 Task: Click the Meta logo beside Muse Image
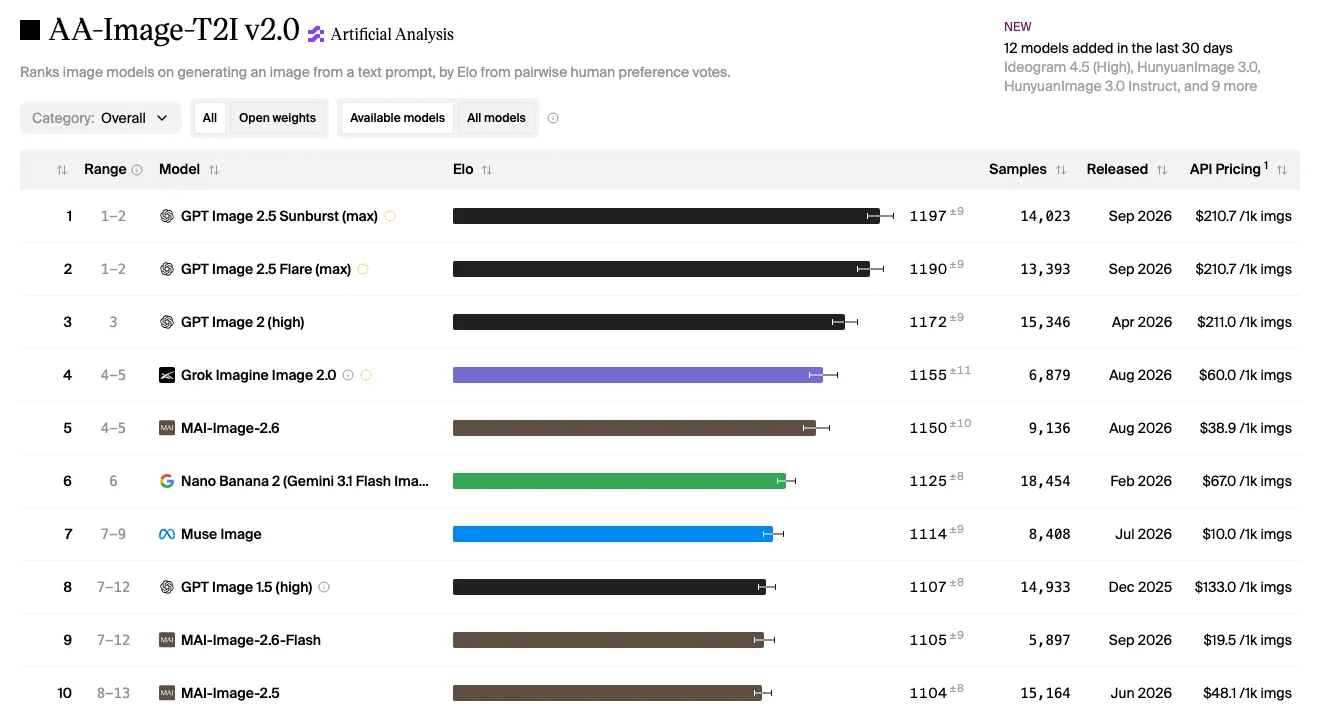coord(167,534)
